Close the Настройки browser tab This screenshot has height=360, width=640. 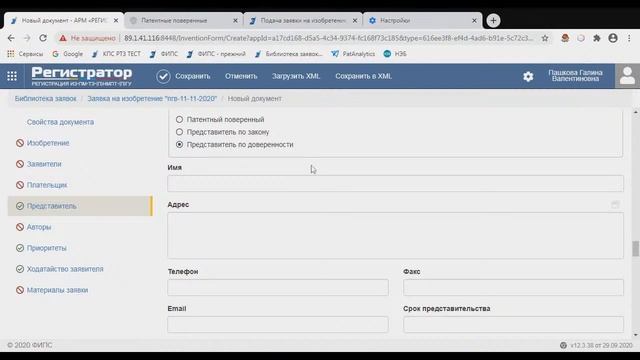474,20
